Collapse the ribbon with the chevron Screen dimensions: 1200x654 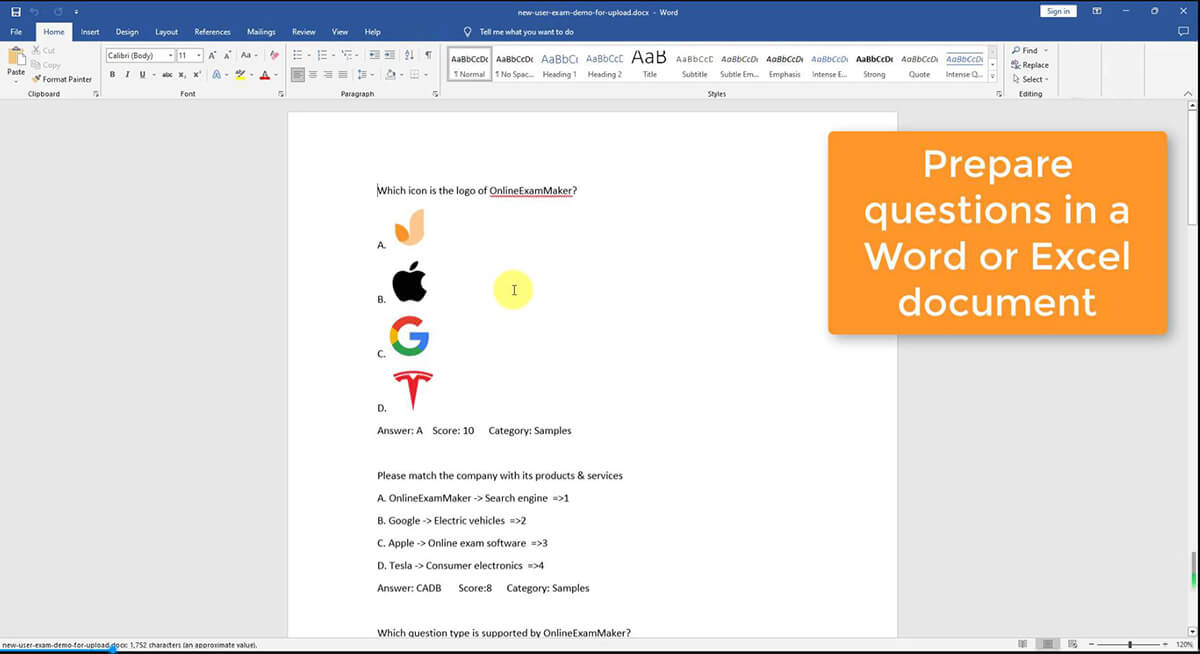click(1188, 94)
